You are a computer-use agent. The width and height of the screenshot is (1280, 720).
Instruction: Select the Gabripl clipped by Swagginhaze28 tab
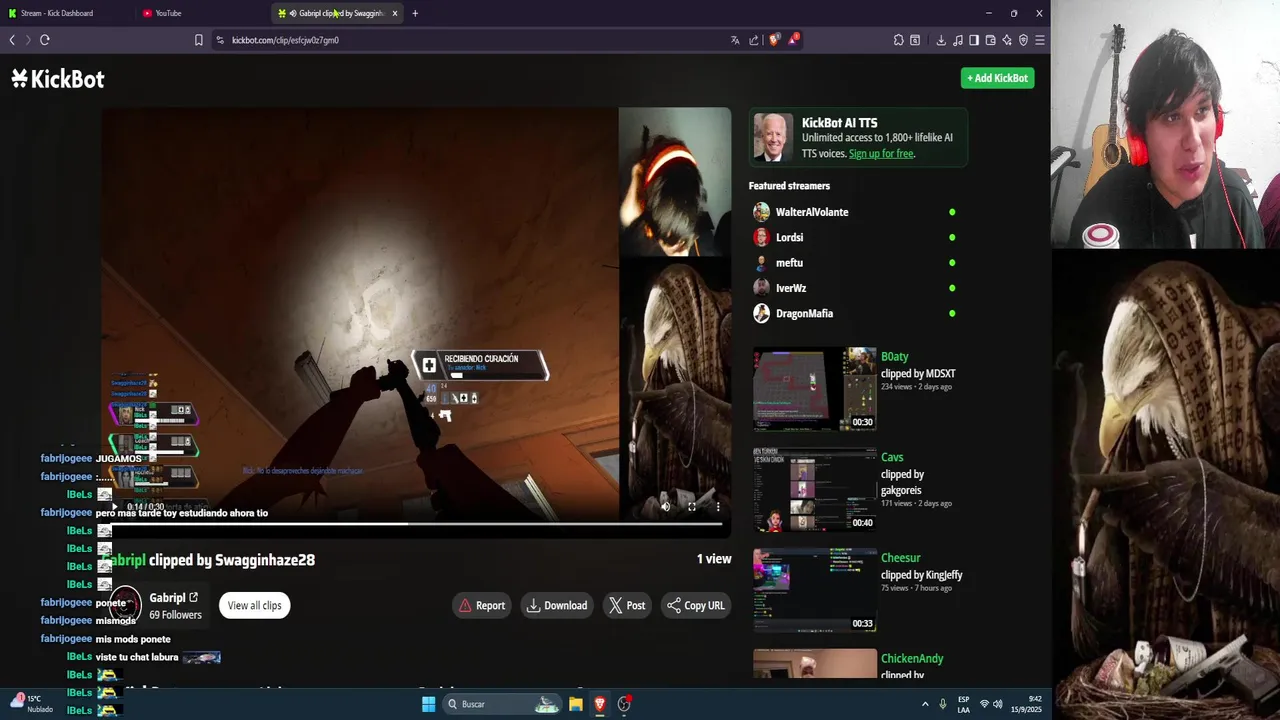[x=338, y=13]
